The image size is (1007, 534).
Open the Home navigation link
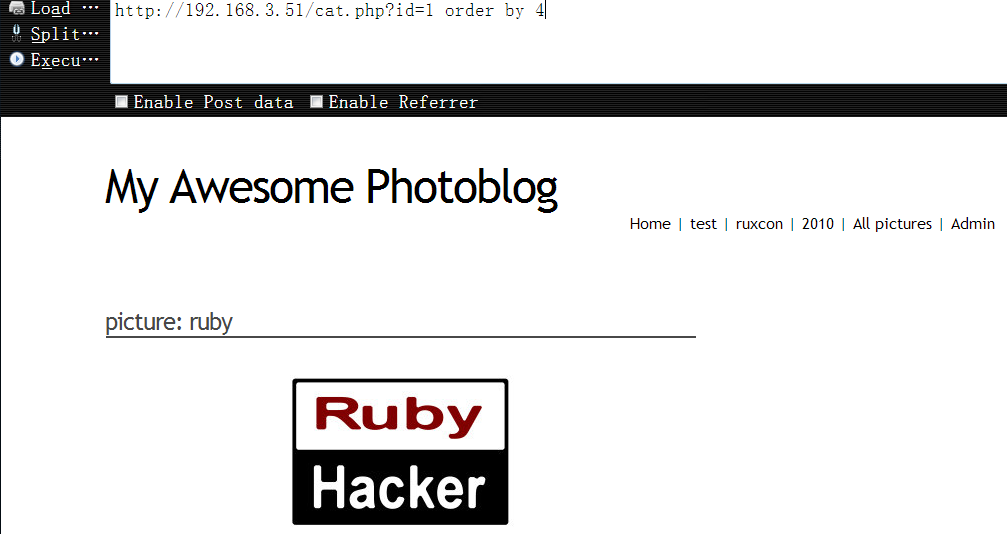pos(650,224)
